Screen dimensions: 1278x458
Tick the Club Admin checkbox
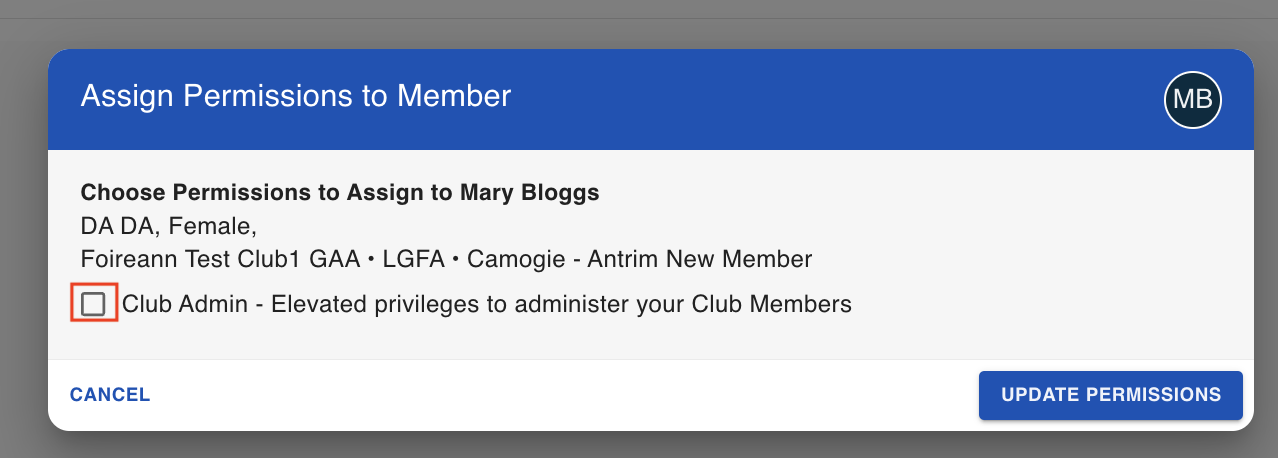click(94, 304)
